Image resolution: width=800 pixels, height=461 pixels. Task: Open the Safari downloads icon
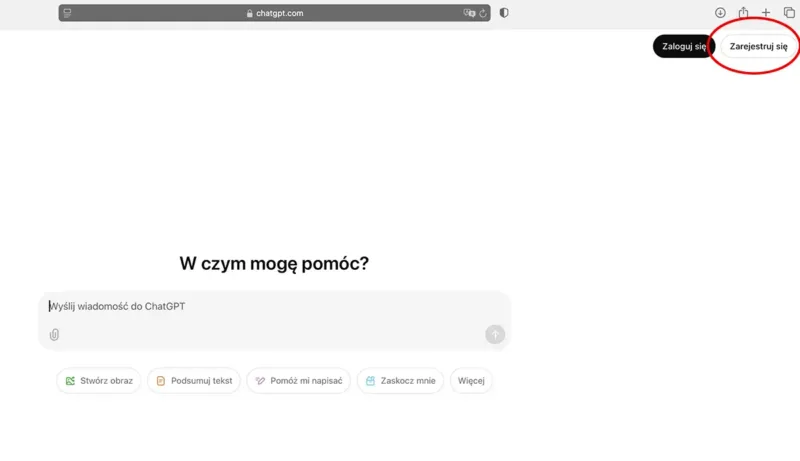[720, 13]
